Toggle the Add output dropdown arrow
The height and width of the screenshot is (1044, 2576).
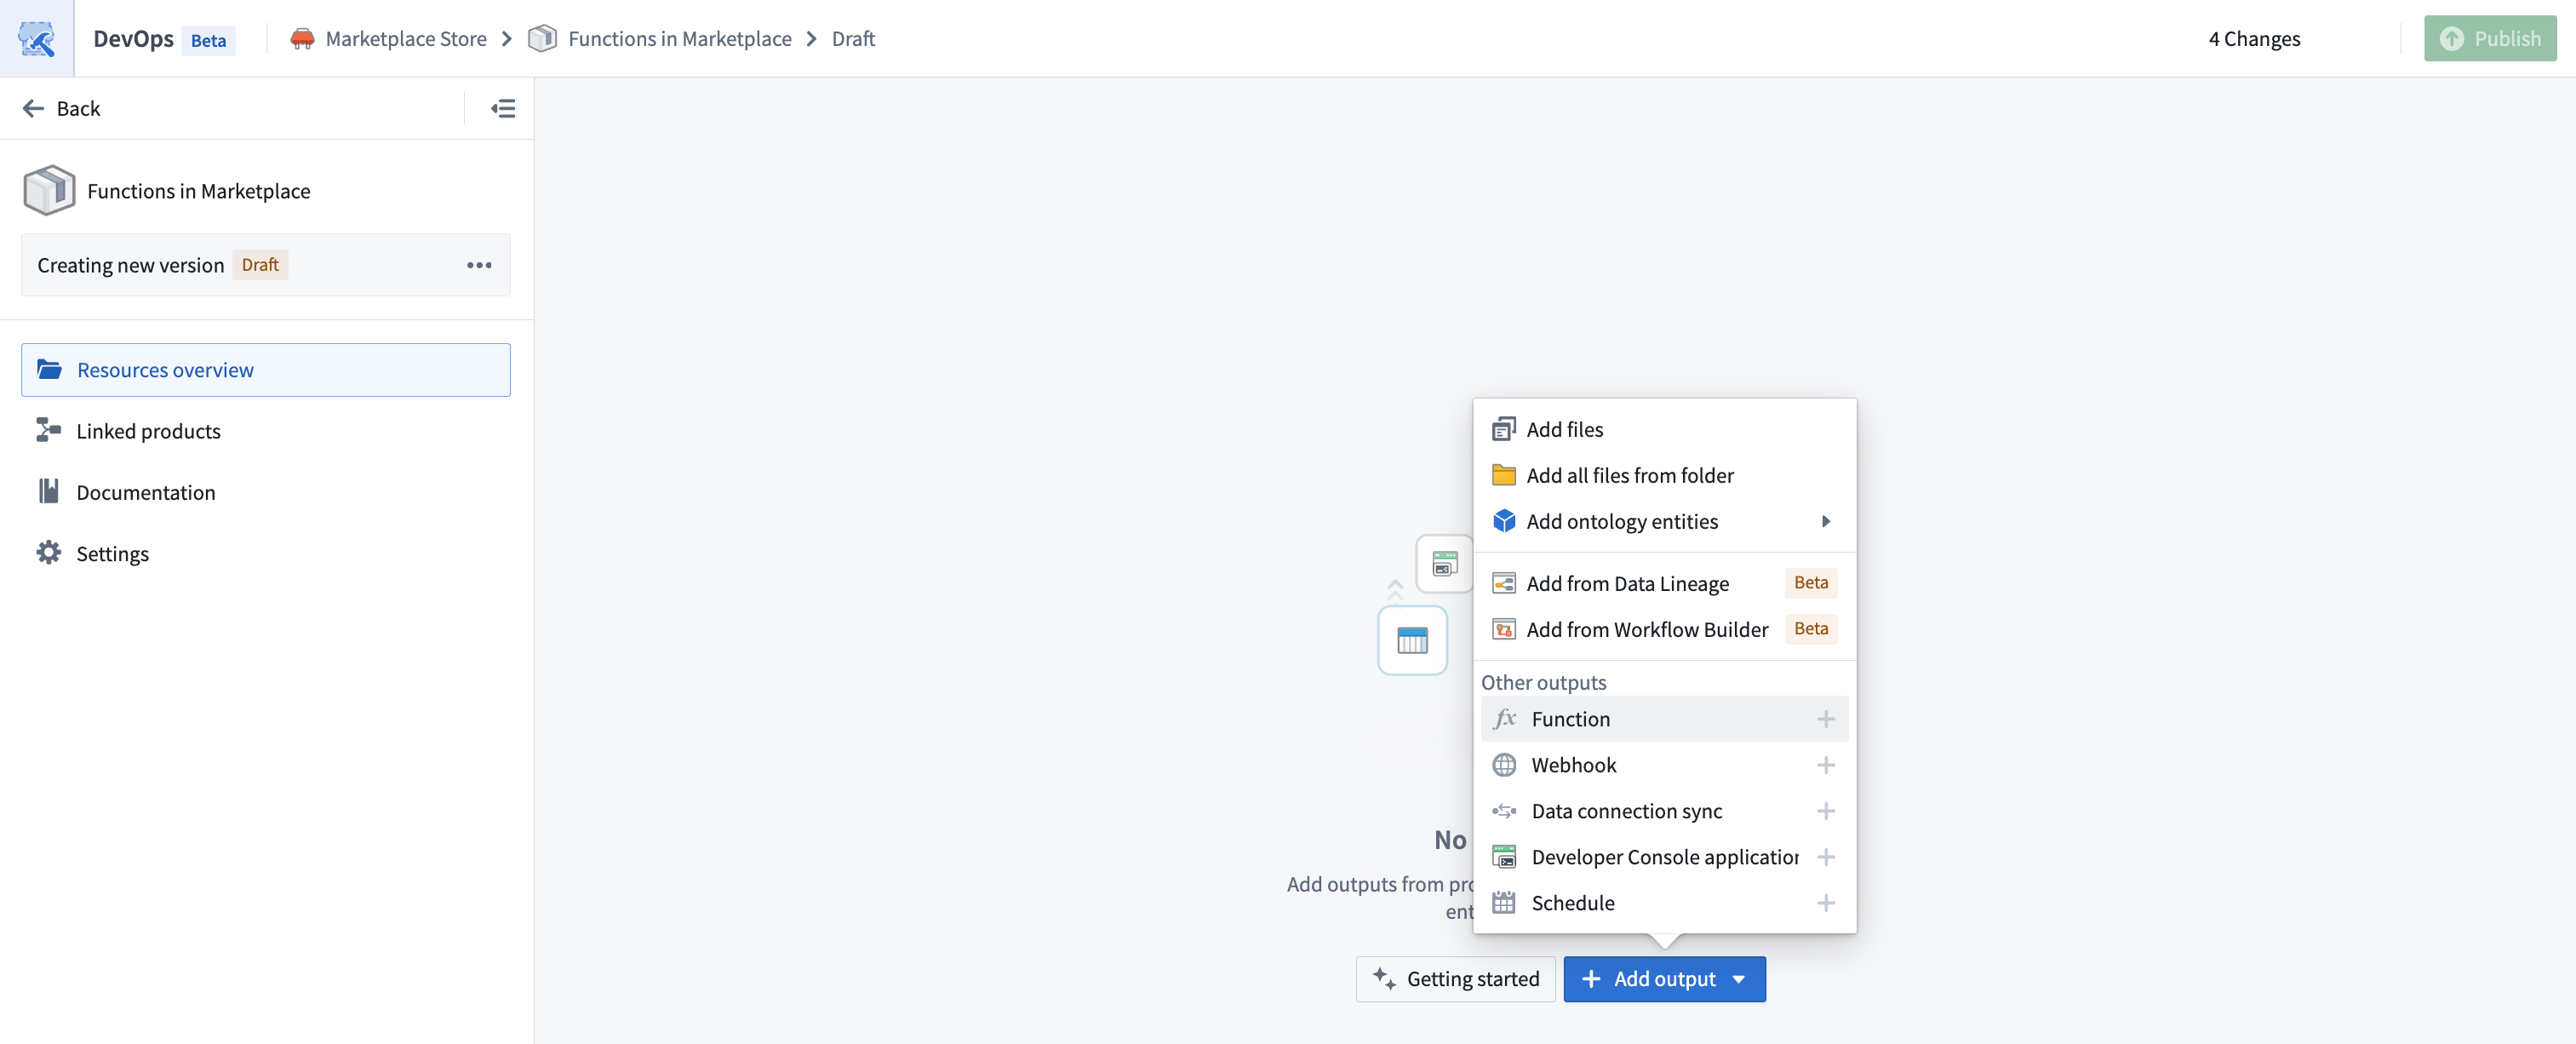[1739, 979]
